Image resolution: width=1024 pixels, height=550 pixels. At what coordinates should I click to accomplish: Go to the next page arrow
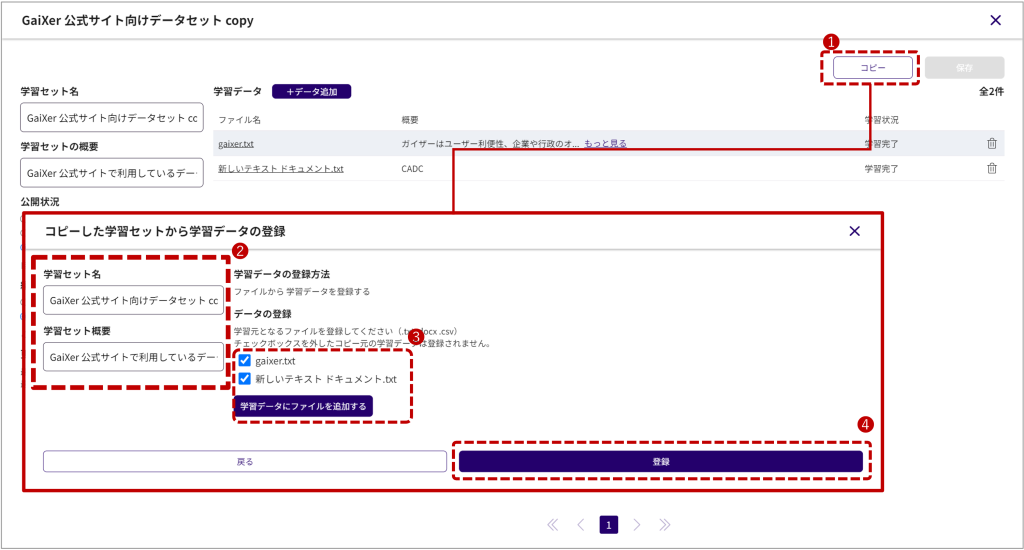coord(636,524)
